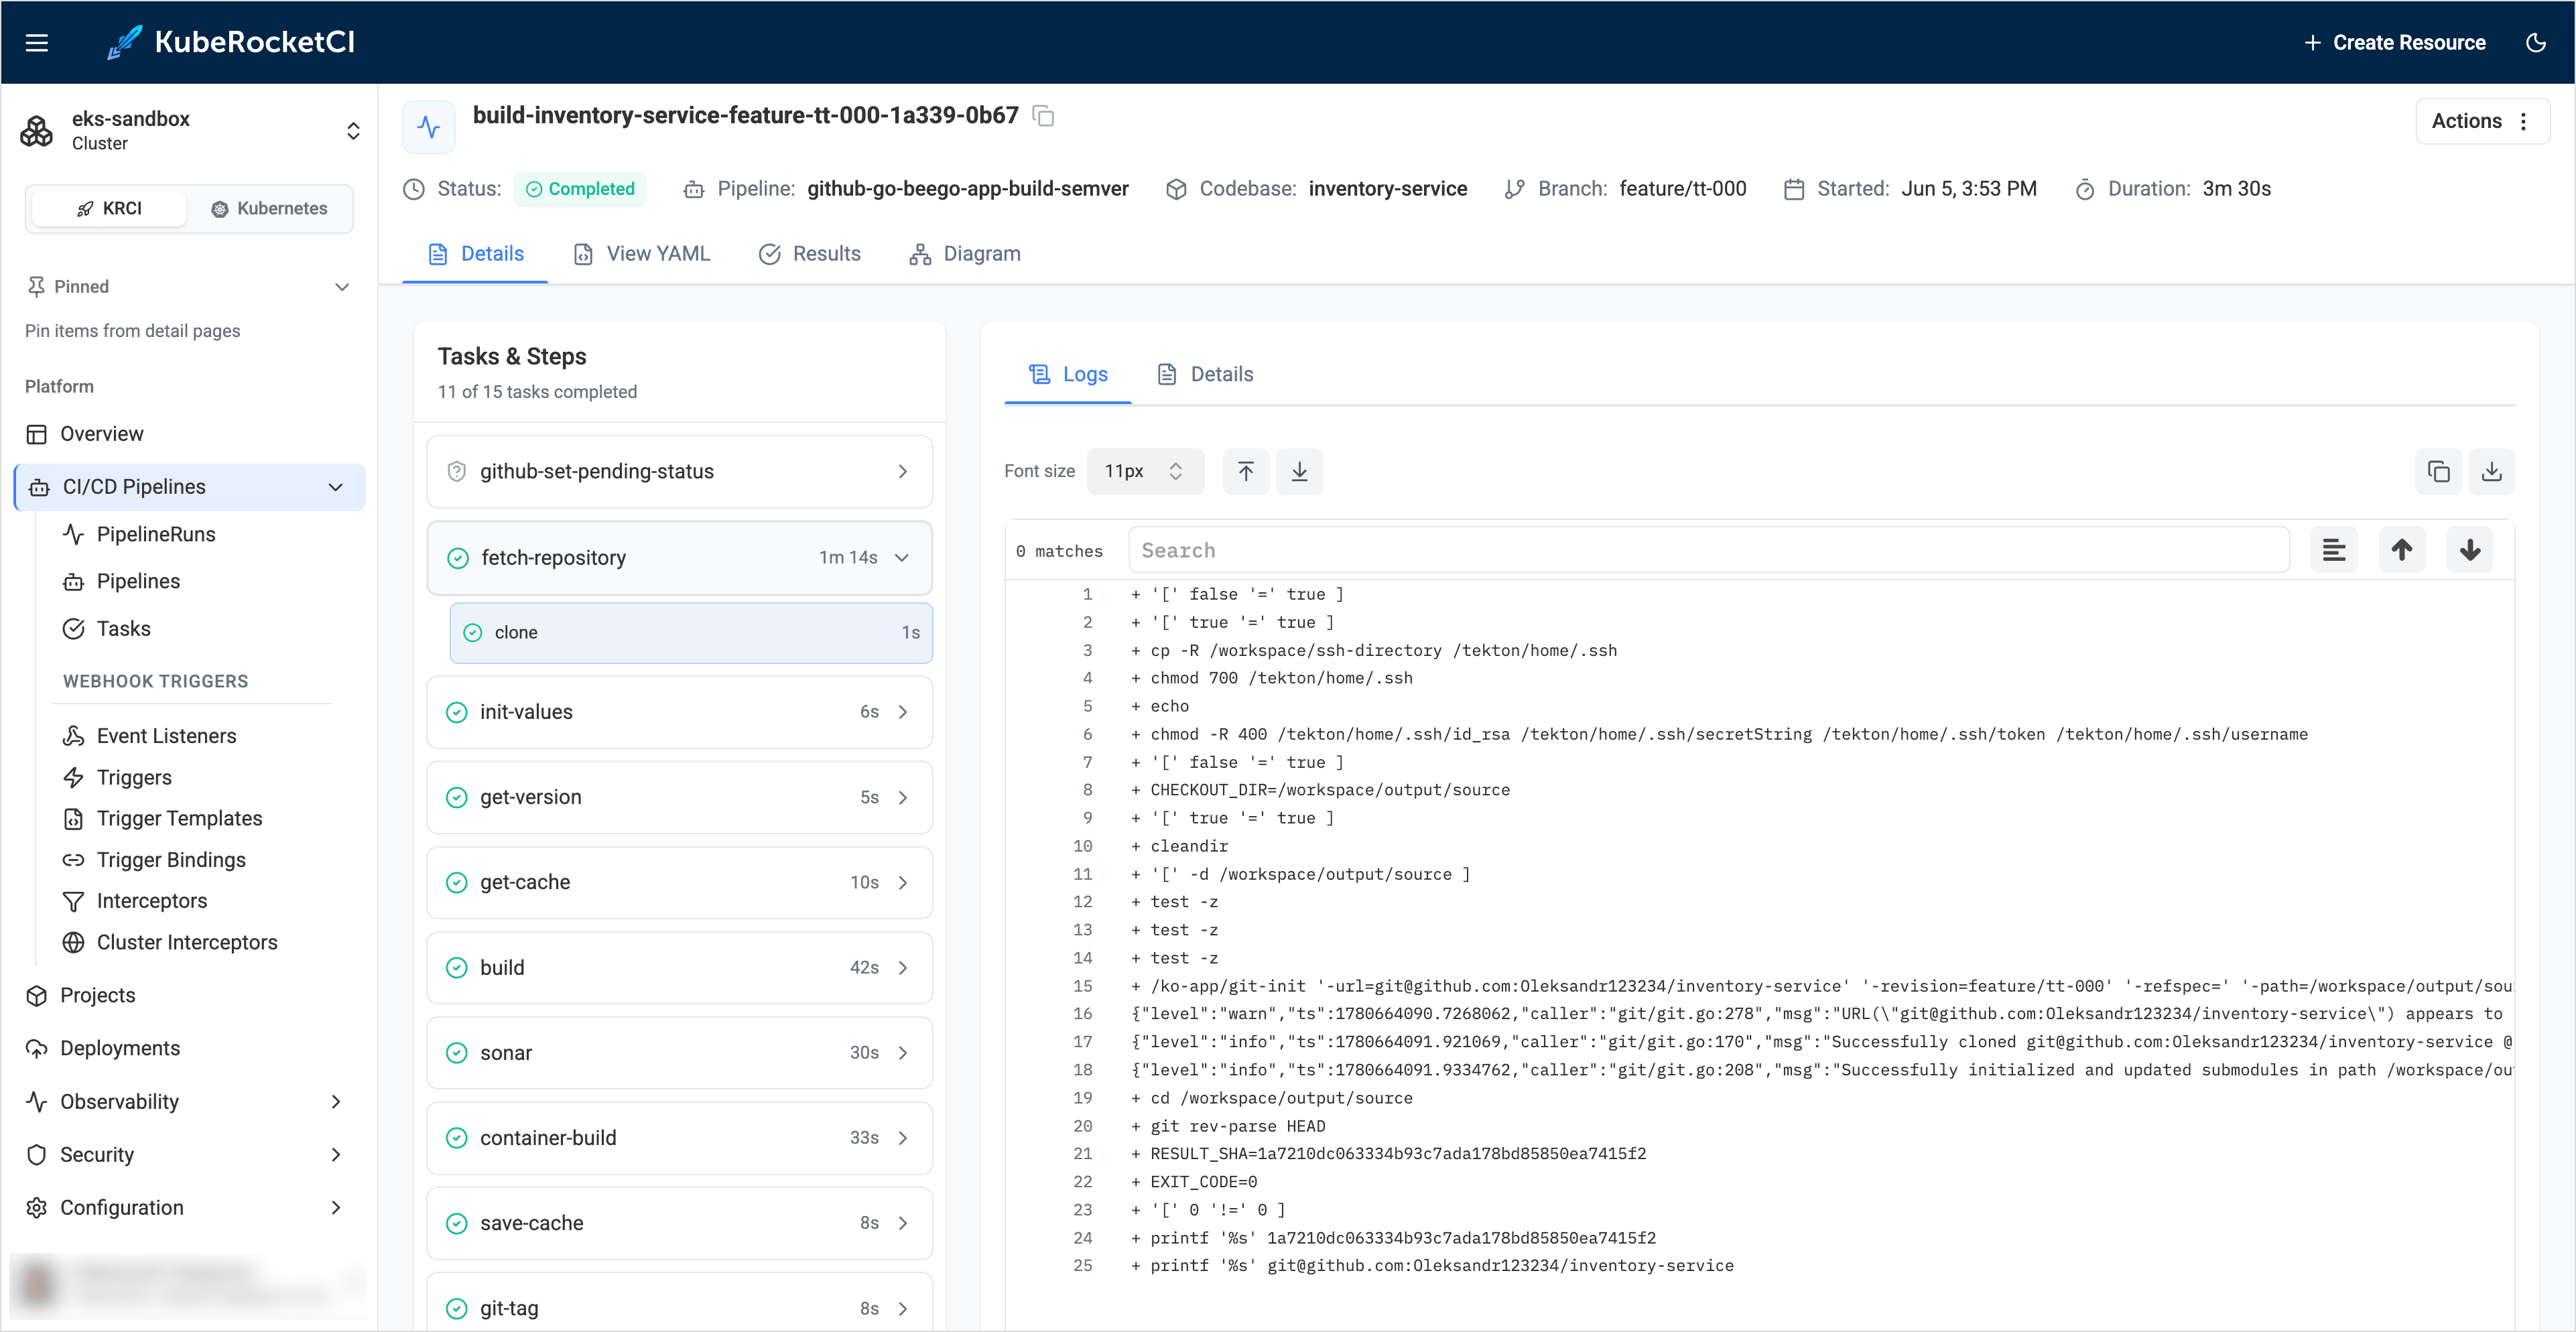This screenshot has width=2576, height=1332.
Task: Download the logs file
Action: click(x=2491, y=471)
